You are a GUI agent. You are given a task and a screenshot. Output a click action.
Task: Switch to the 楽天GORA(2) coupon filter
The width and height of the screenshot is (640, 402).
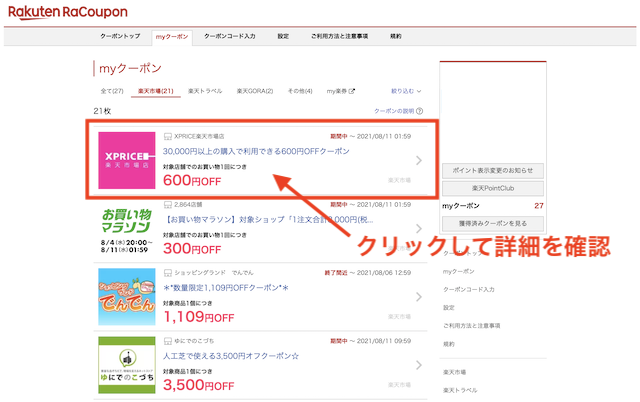(255, 91)
